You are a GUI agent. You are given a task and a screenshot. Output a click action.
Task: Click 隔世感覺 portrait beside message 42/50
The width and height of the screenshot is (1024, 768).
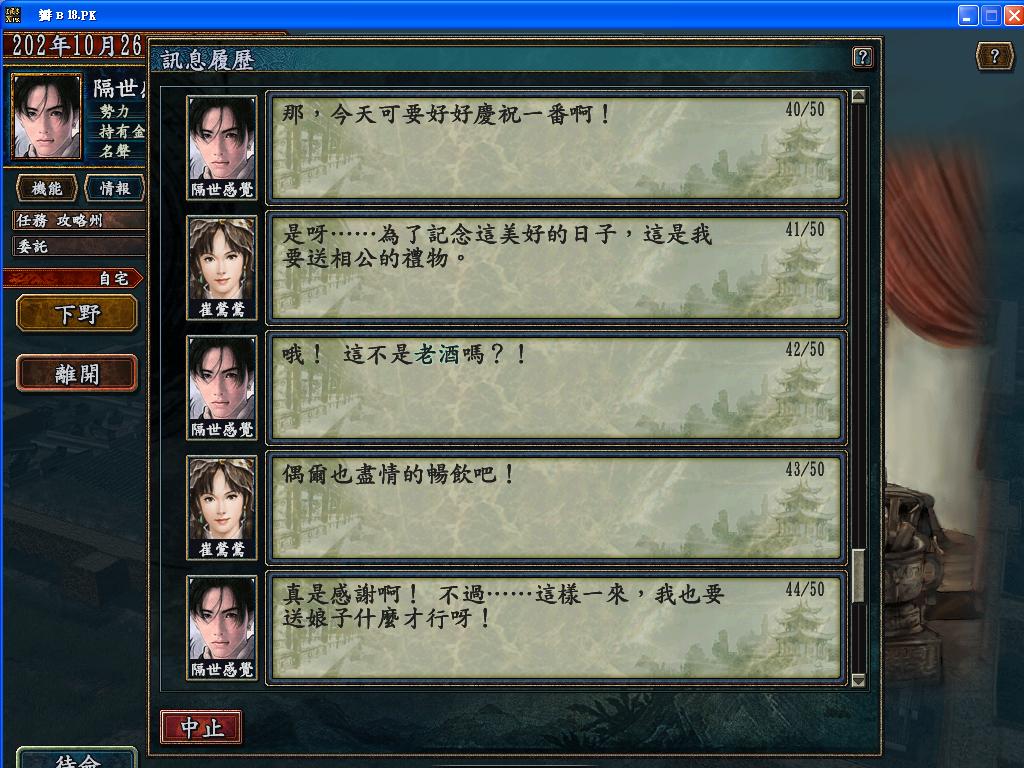222,387
